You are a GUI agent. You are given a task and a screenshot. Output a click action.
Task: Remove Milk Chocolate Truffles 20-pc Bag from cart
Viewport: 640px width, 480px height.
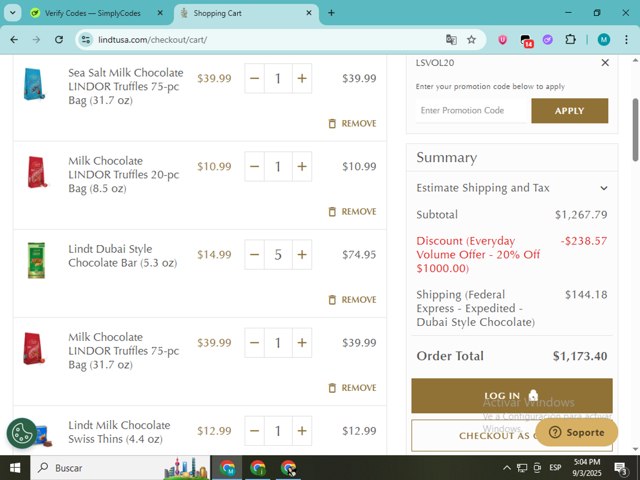[x=352, y=211]
